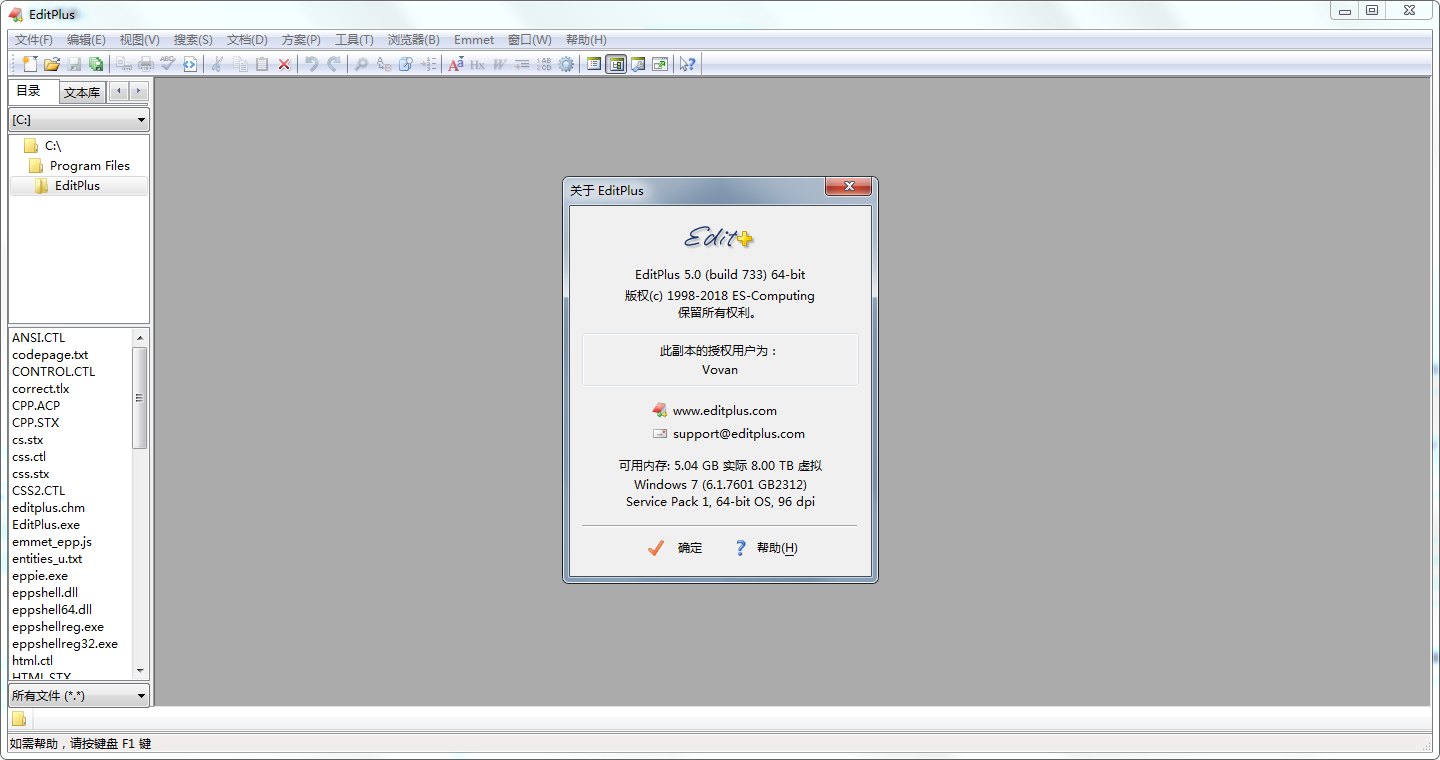Viewport: 1440px width, 760px height.
Task: Select EditPlus.exe in the file list
Action: click(46, 525)
